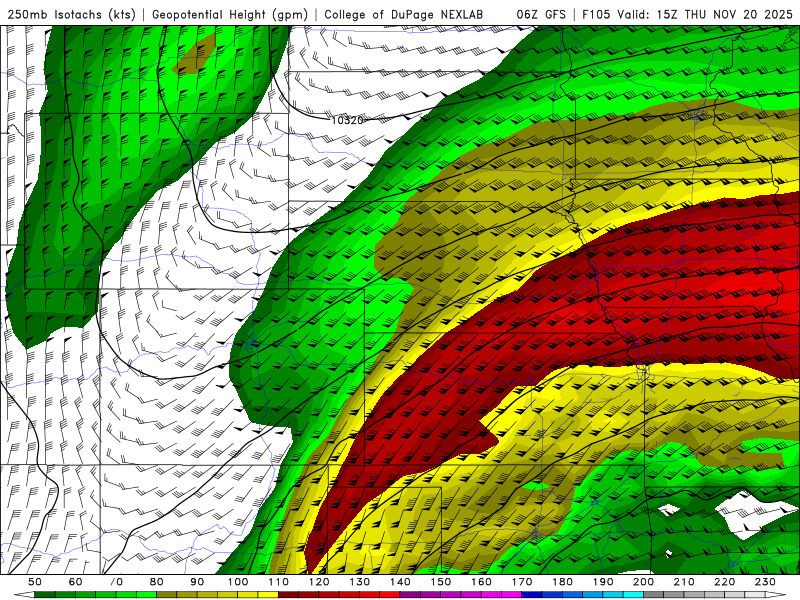This screenshot has height=600, width=800.
Task: Click the 'F105 Valid: 15Z THU NOV 20 2025' text
Action: pyautogui.click(x=687, y=15)
